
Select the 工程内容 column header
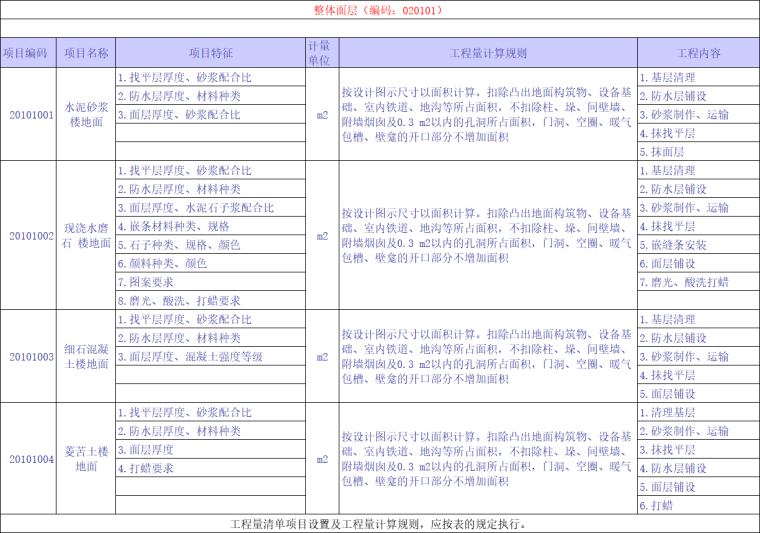[698, 53]
